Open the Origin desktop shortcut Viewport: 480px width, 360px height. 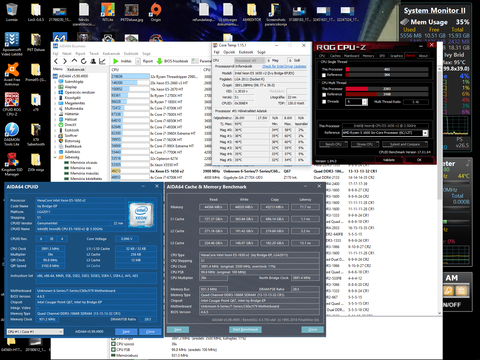(155, 11)
